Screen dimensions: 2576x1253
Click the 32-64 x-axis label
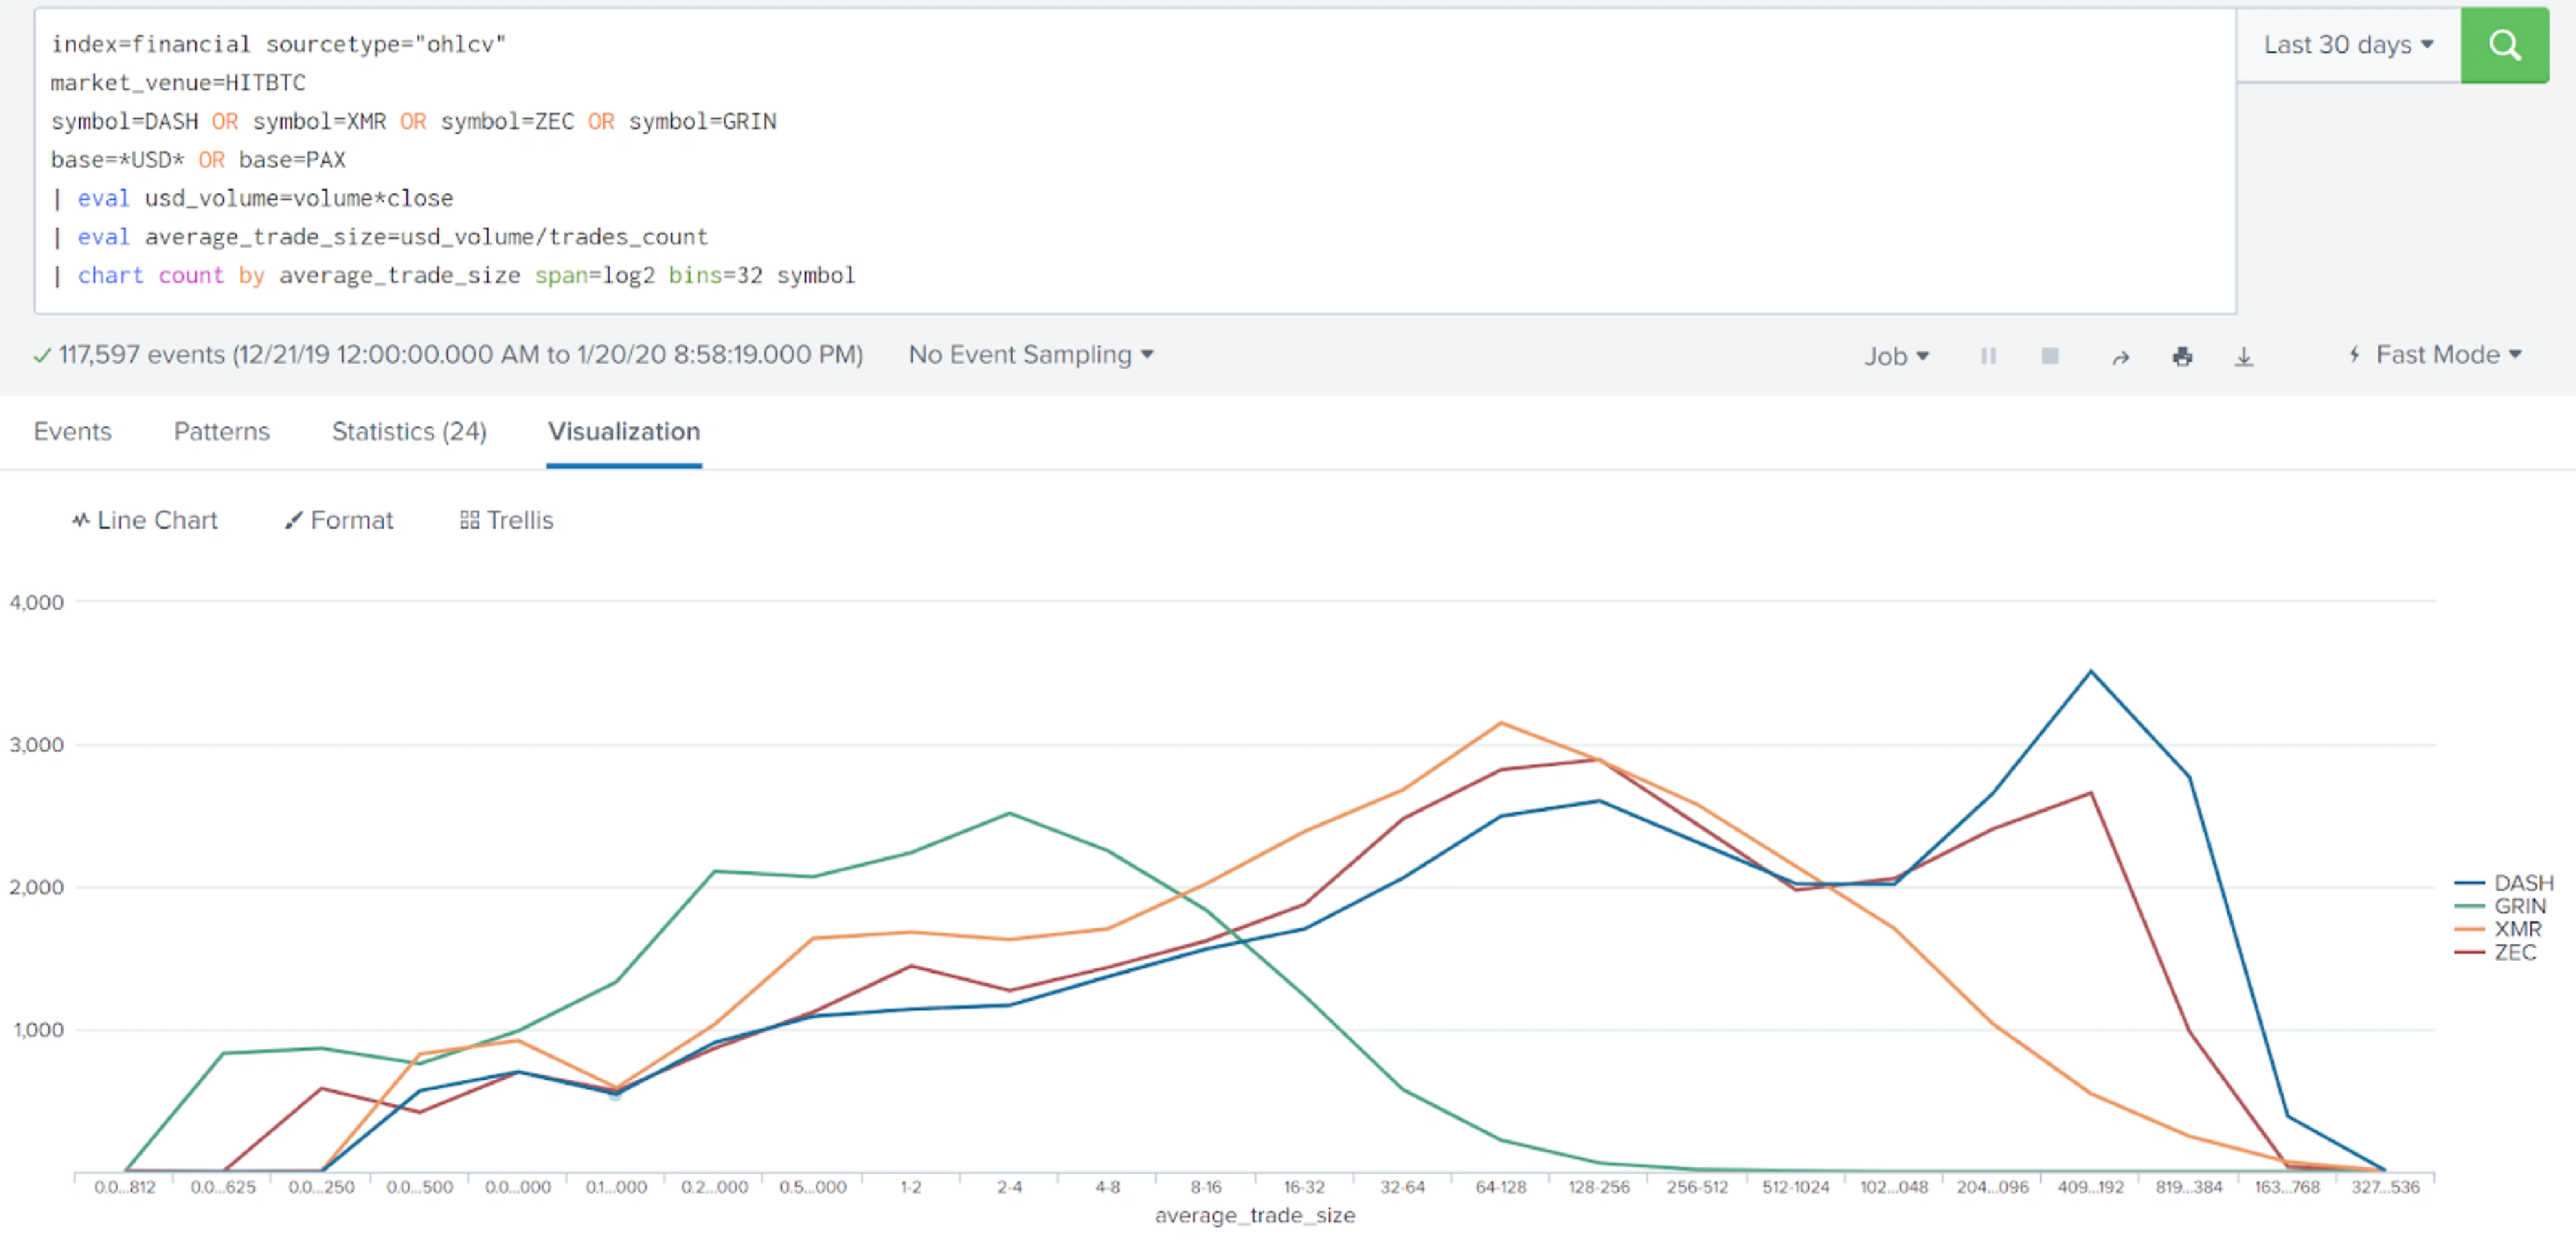coord(1402,1187)
